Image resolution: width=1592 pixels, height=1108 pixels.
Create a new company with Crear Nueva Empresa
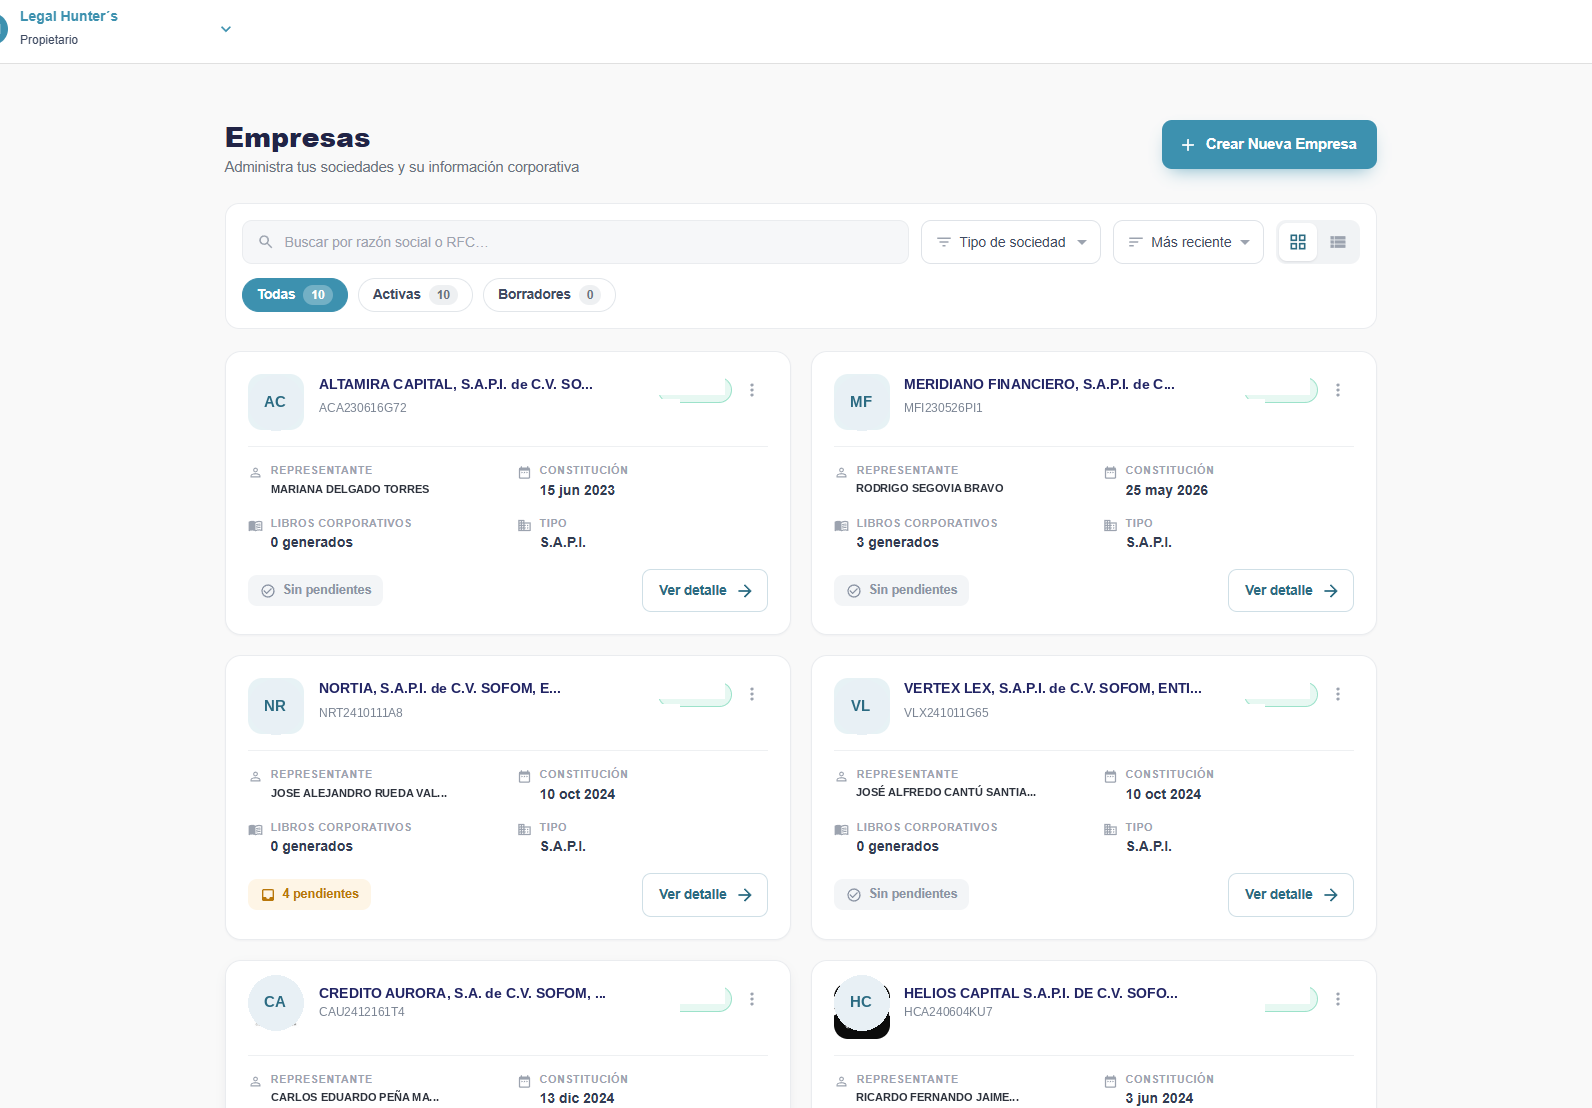point(1269,144)
